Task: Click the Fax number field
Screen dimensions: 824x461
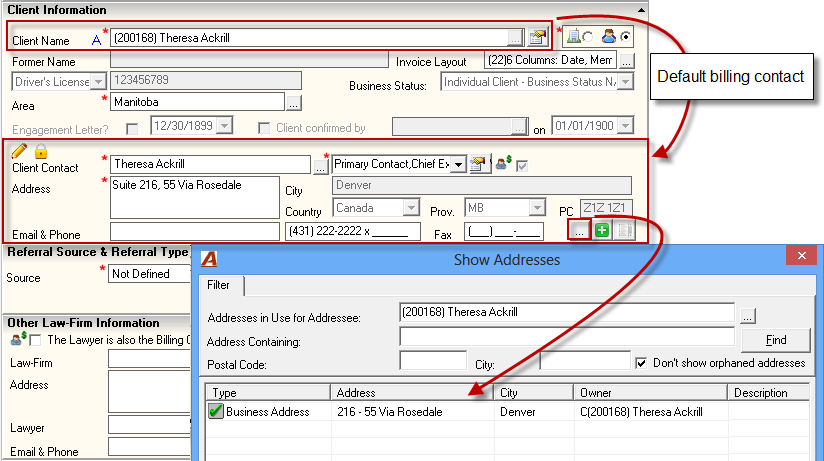Action: (x=503, y=231)
